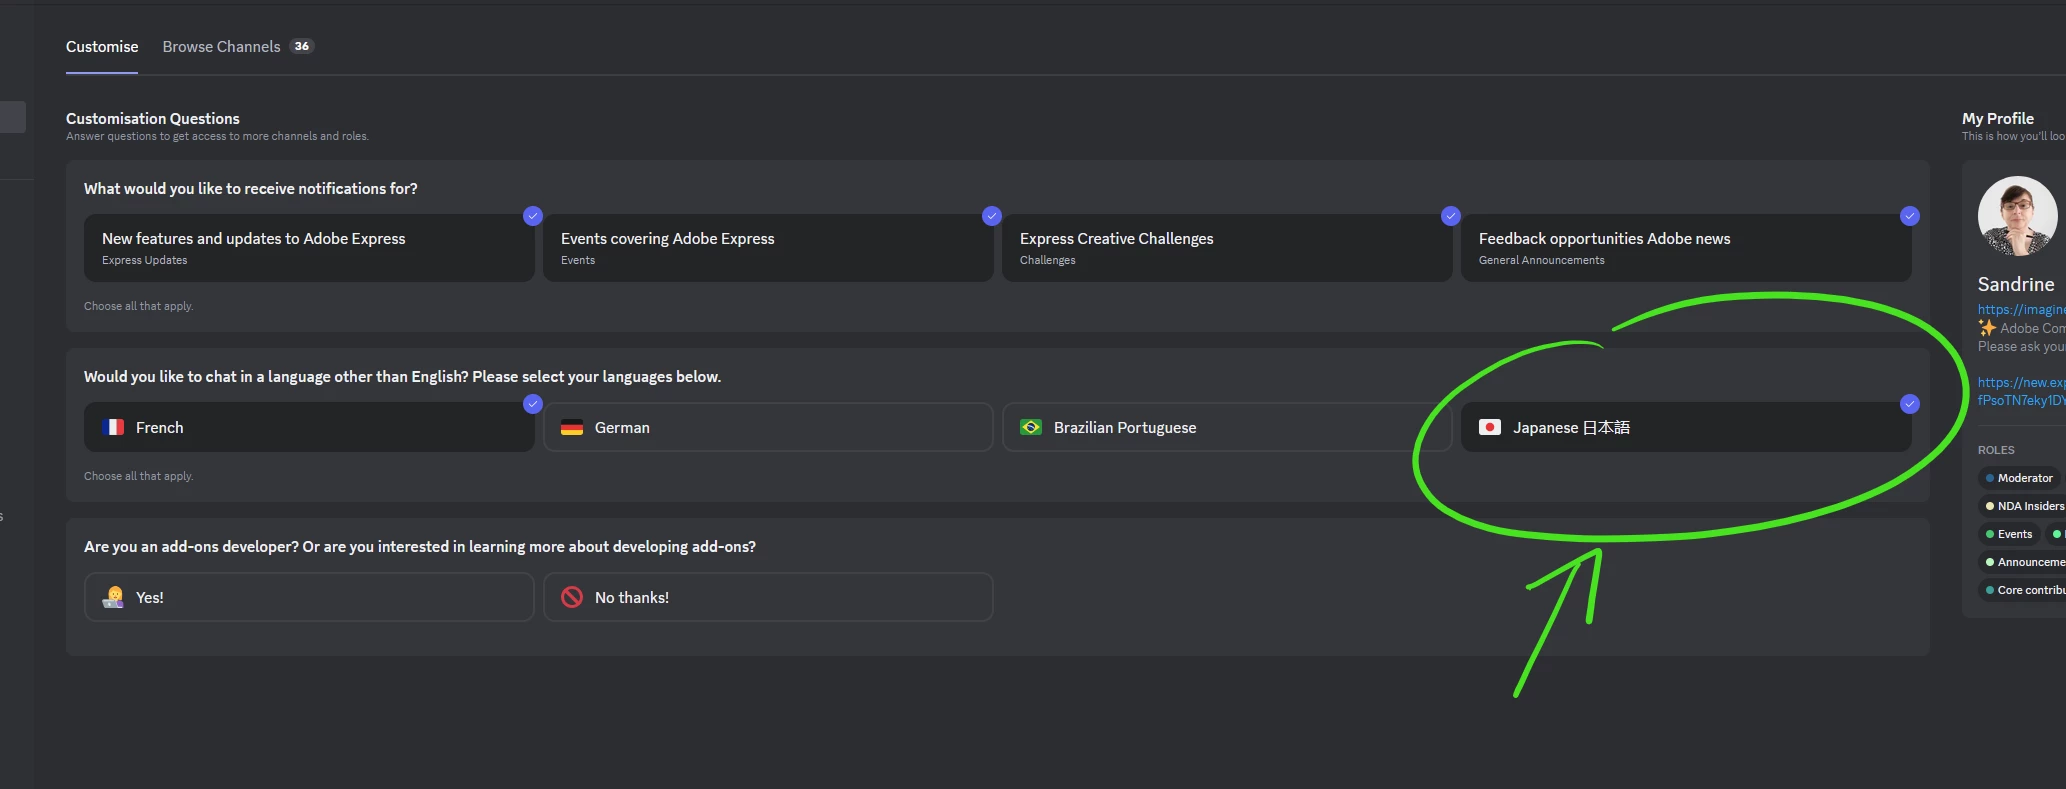2066x789 pixels.
Task: Select the highlighted item in the left sidebar
Action: [13, 117]
